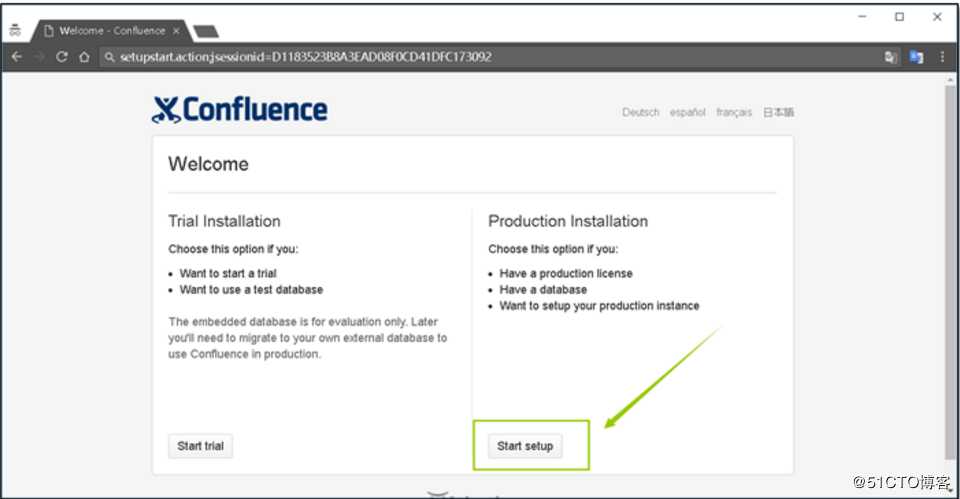Click 'Want to setup your production instance' text

[x=599, y=306]
